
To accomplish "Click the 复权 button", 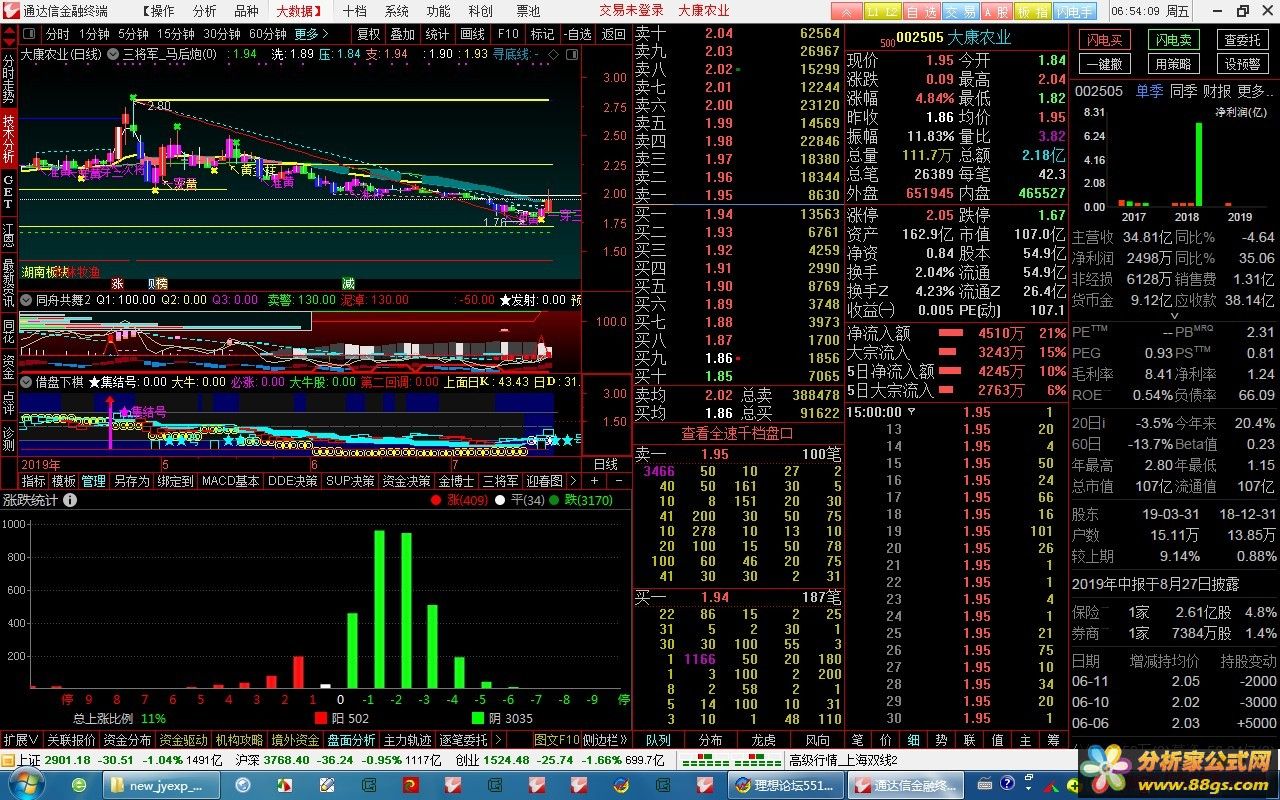I will (x=368, y=34).
